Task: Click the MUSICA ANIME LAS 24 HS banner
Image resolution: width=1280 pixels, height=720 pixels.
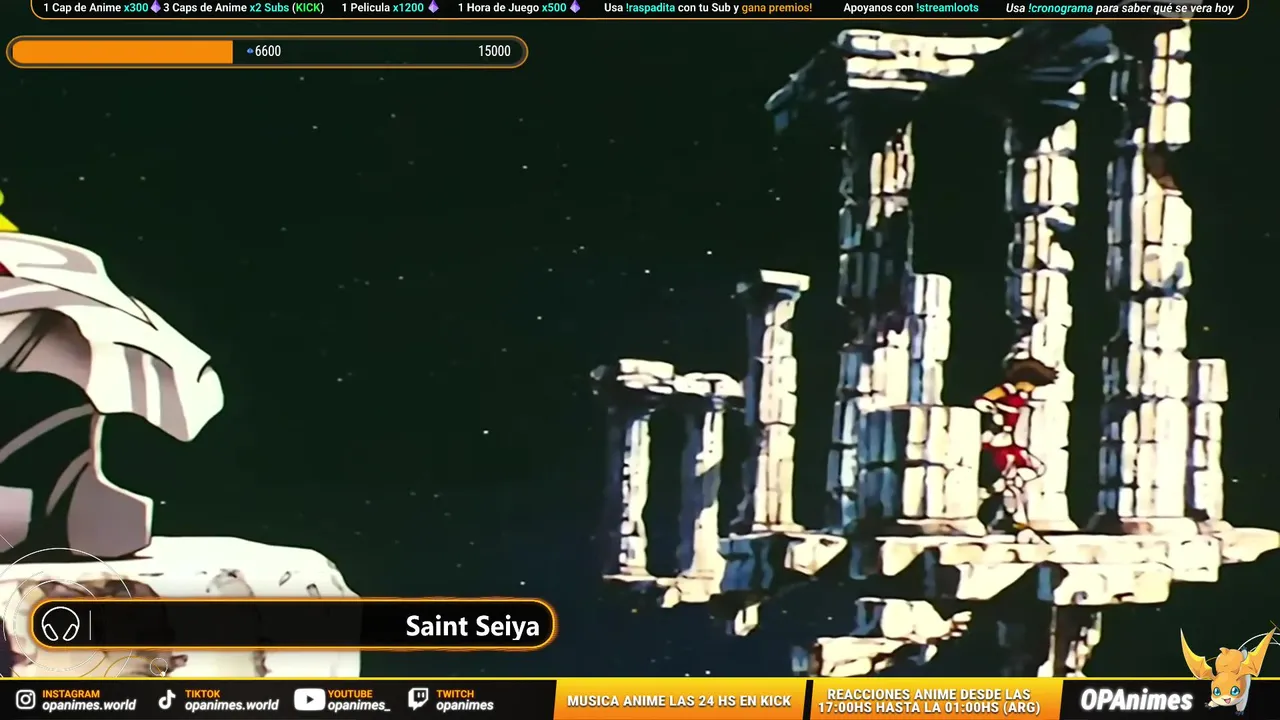Action: [x=679, y=701]
